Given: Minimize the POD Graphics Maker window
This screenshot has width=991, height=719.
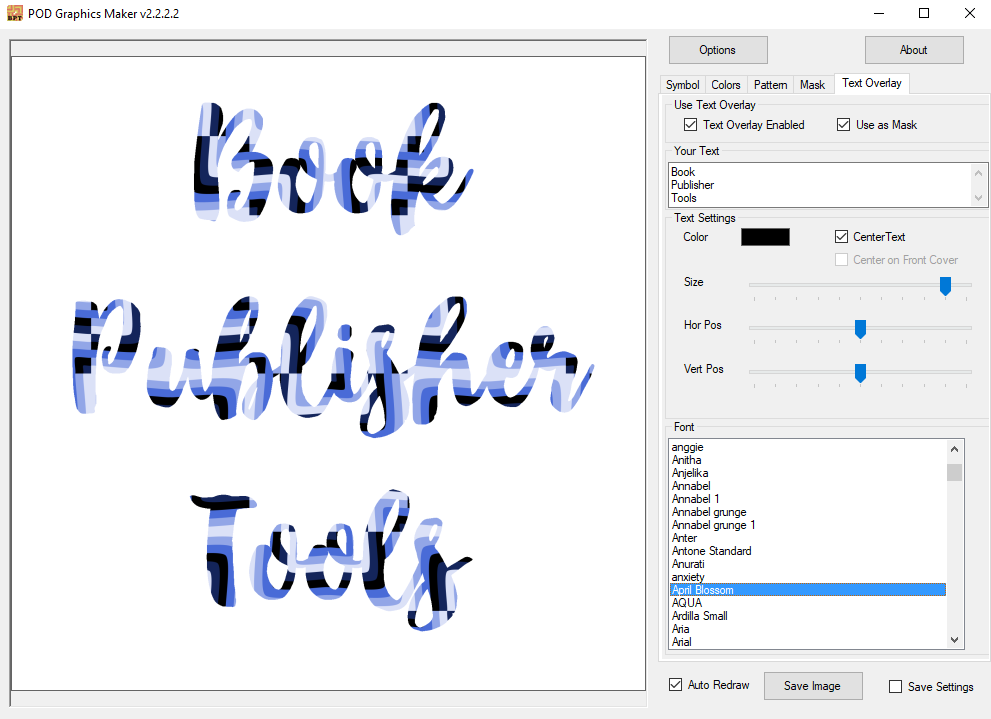Looking at the screenshot, I should (879, 13).
